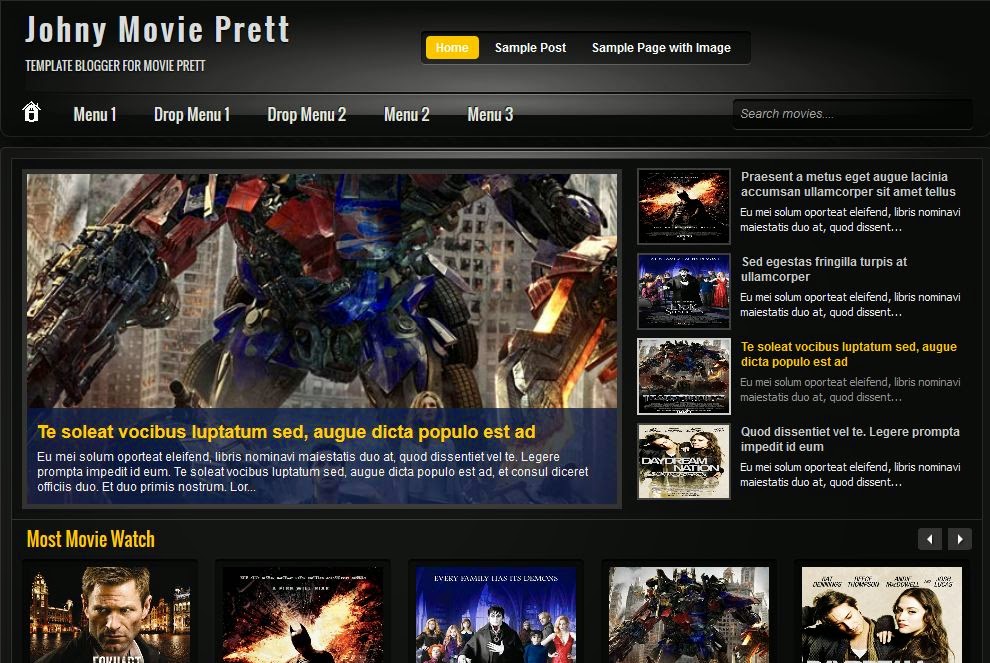Select Menu 1 in navigation
Image resolution: width=990 pixels, height=663 pixels.
[x=95, y=115]
